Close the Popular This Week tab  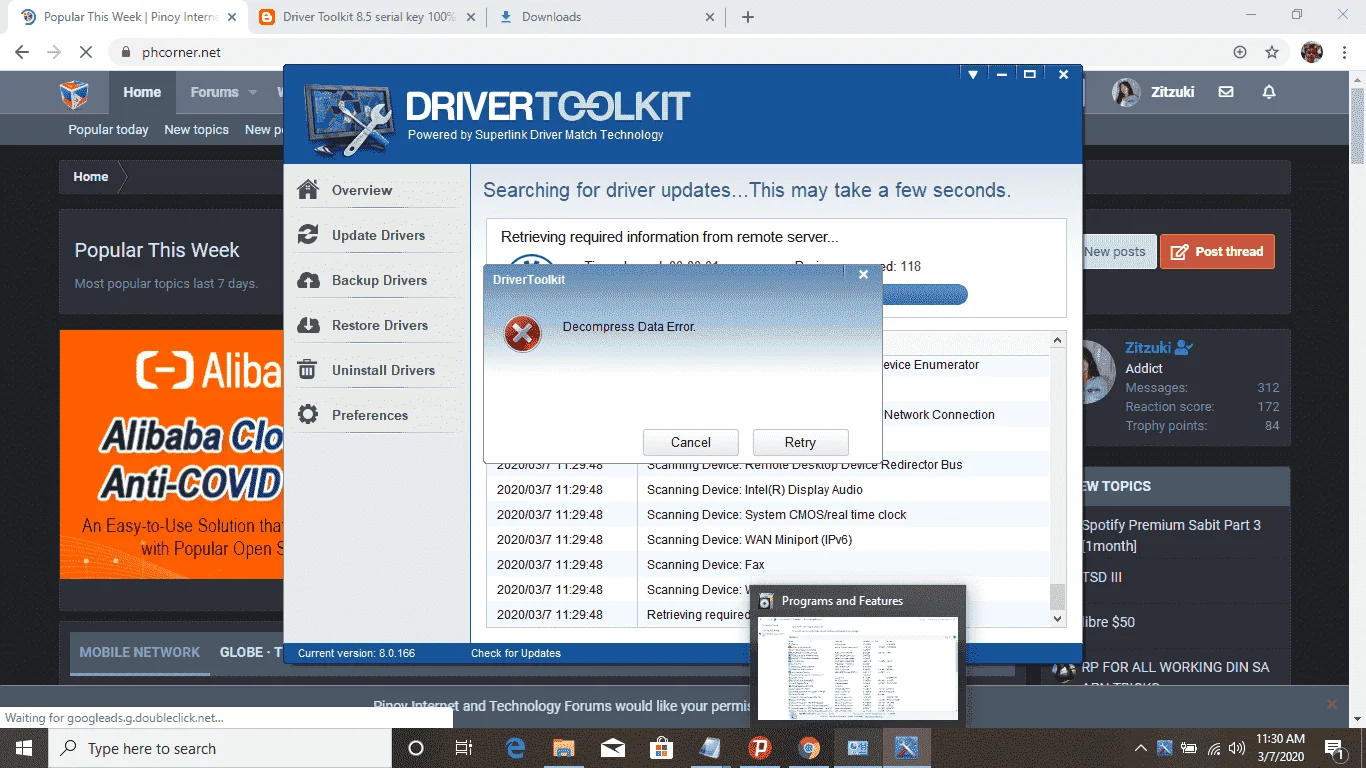[x=233, y=17]
